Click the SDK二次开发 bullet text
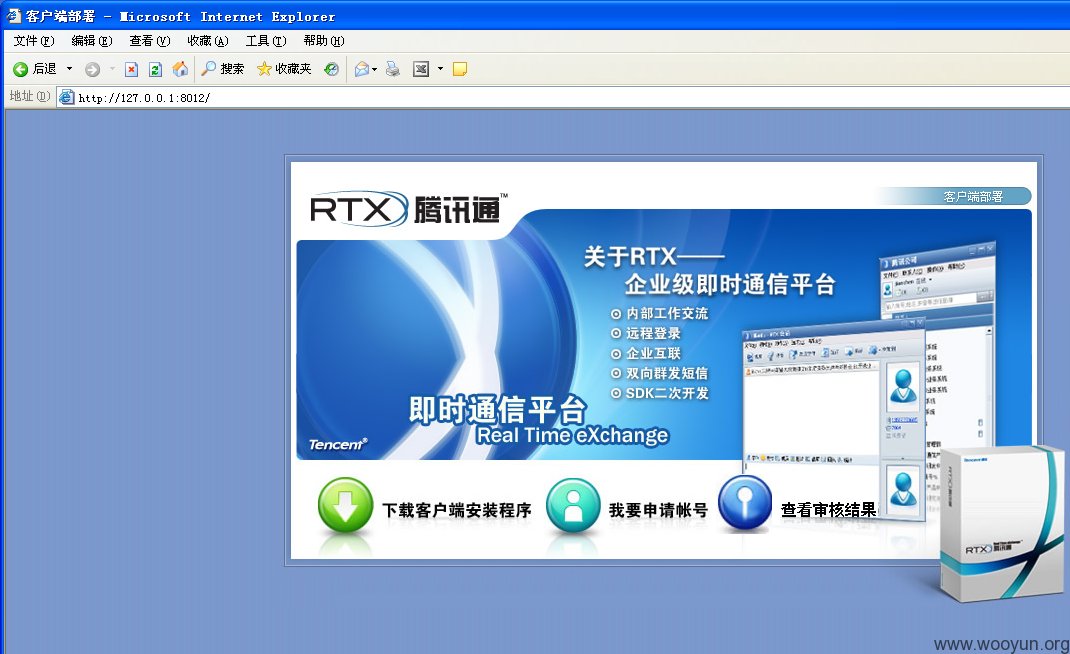This screenshot has height=654, width=1070. 667,393
